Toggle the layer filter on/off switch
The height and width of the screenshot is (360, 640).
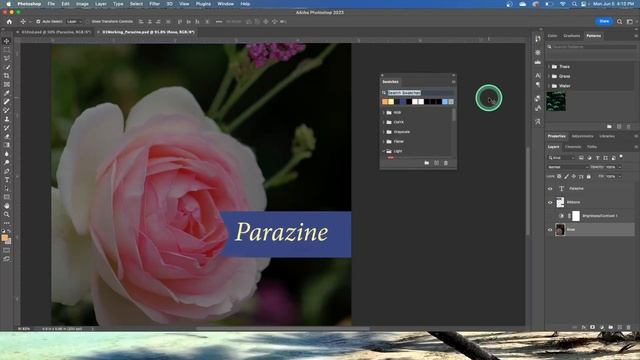621,157
